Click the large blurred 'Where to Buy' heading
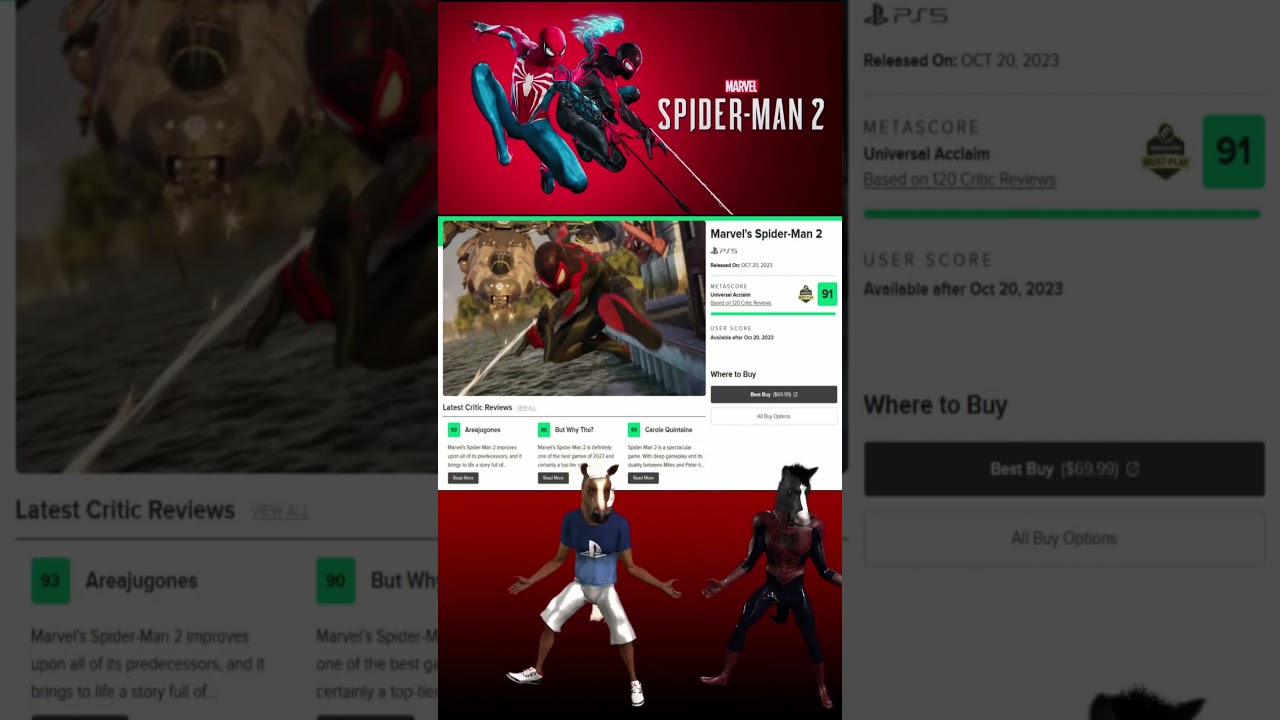This screenshot has height=720, width=1280. coord(935,405)
